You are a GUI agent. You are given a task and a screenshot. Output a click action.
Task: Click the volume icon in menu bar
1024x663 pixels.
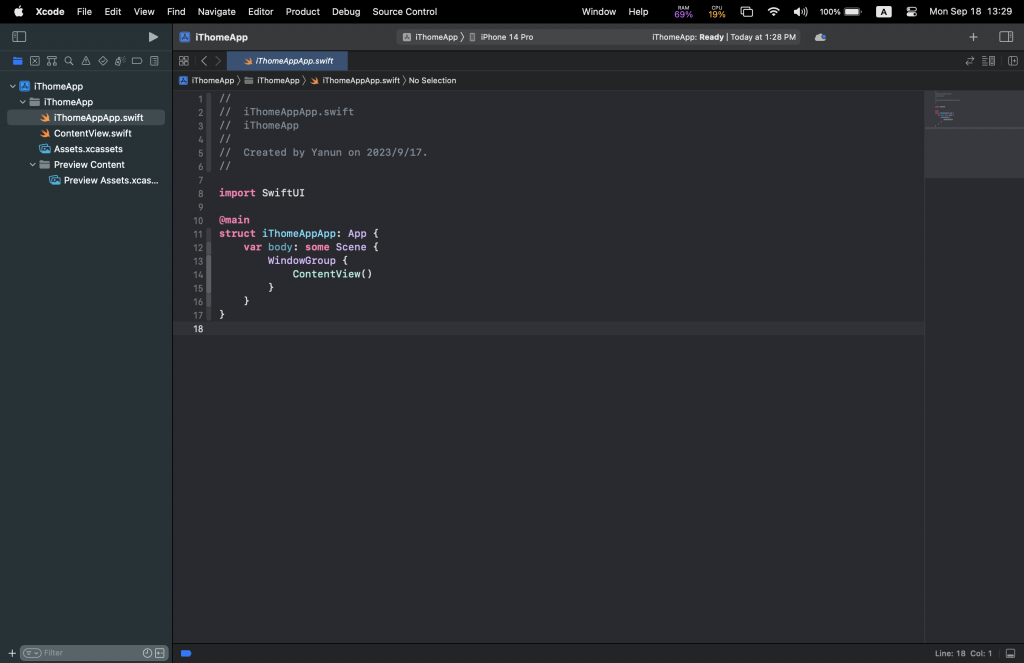(x=800, y=12)
